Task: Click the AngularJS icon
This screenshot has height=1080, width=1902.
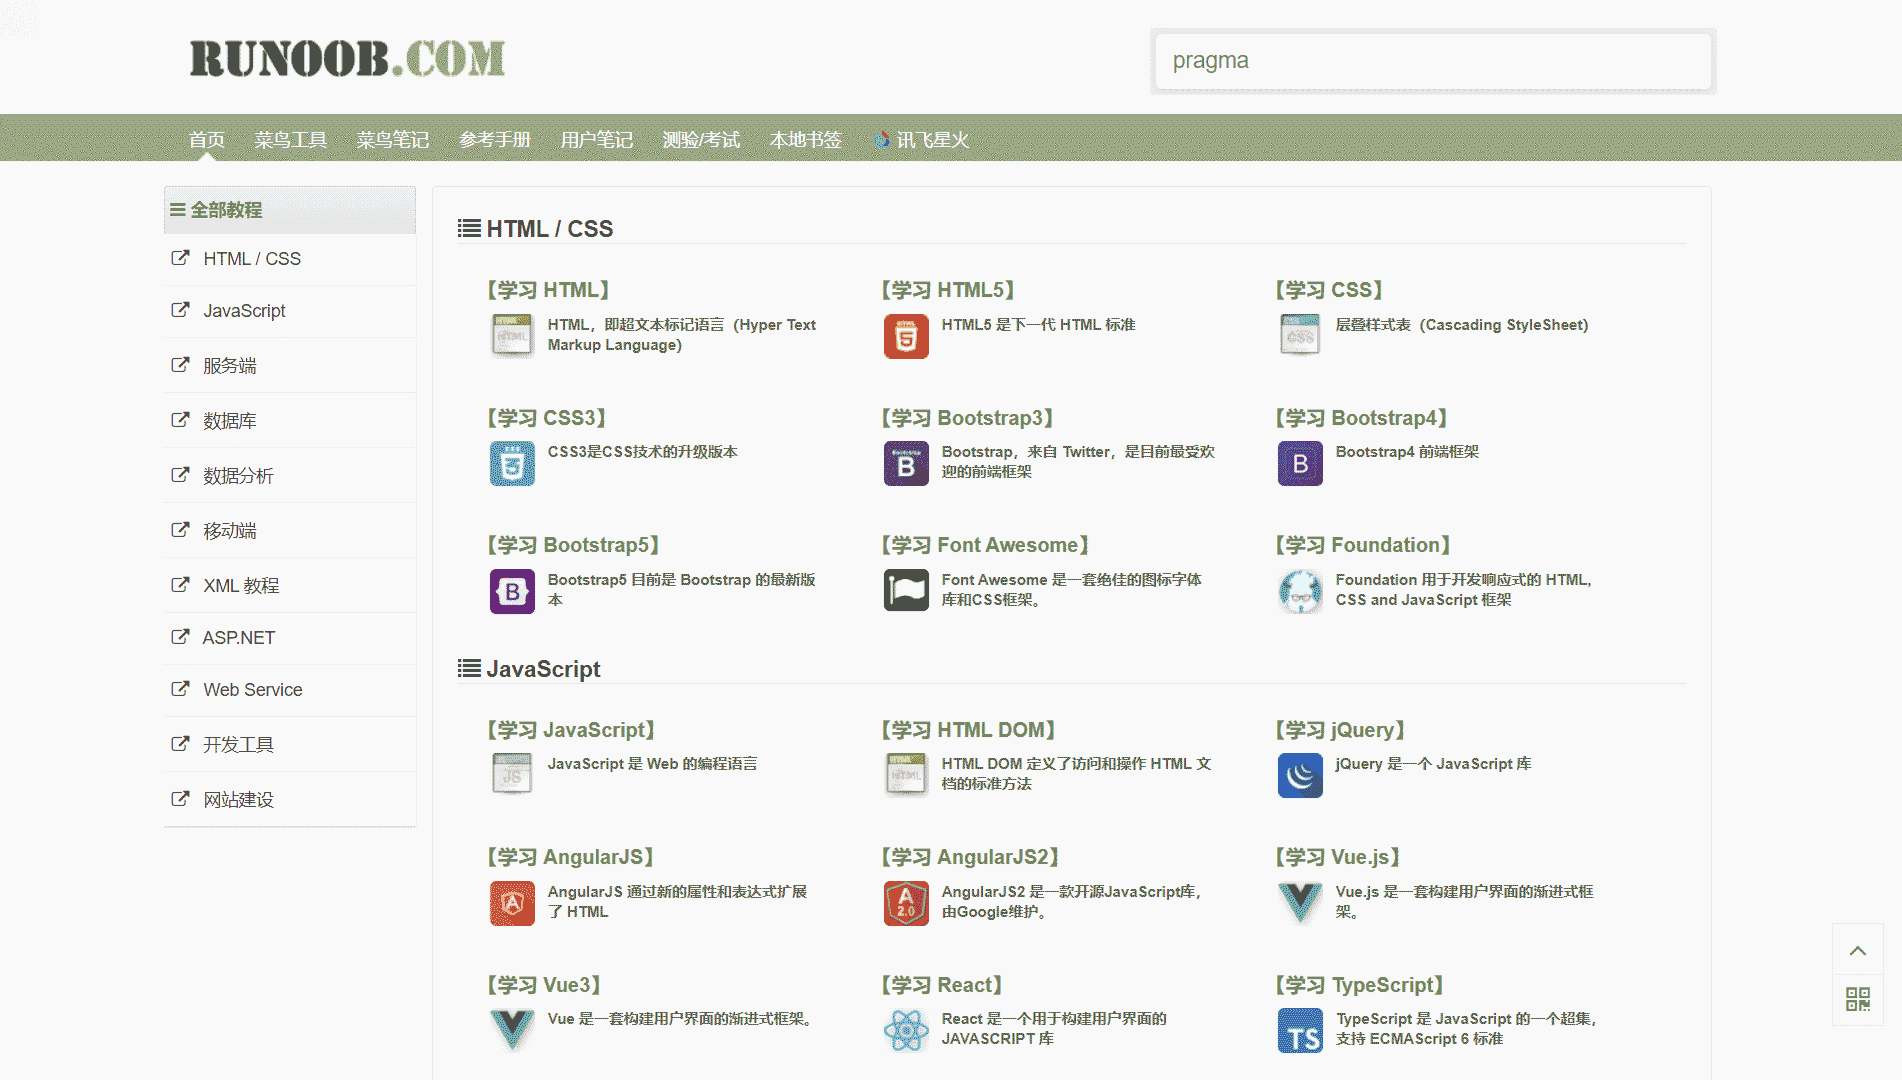Action: click(512, 903)
